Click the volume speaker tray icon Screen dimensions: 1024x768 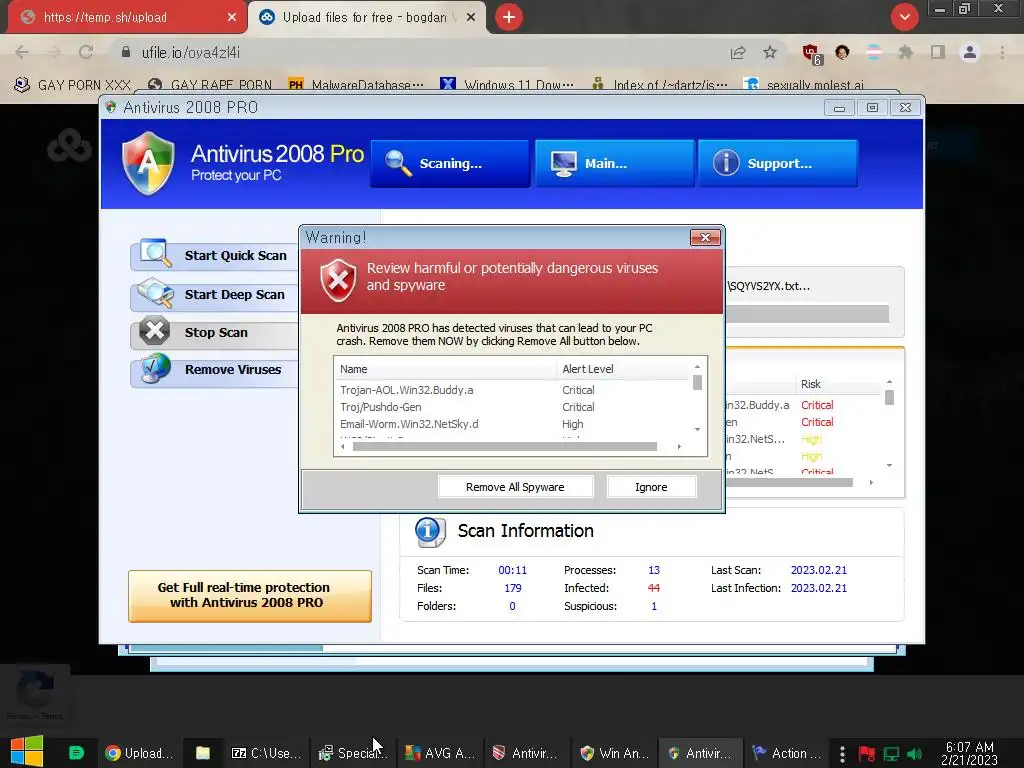pyautogui.click(x=914, y=754)
